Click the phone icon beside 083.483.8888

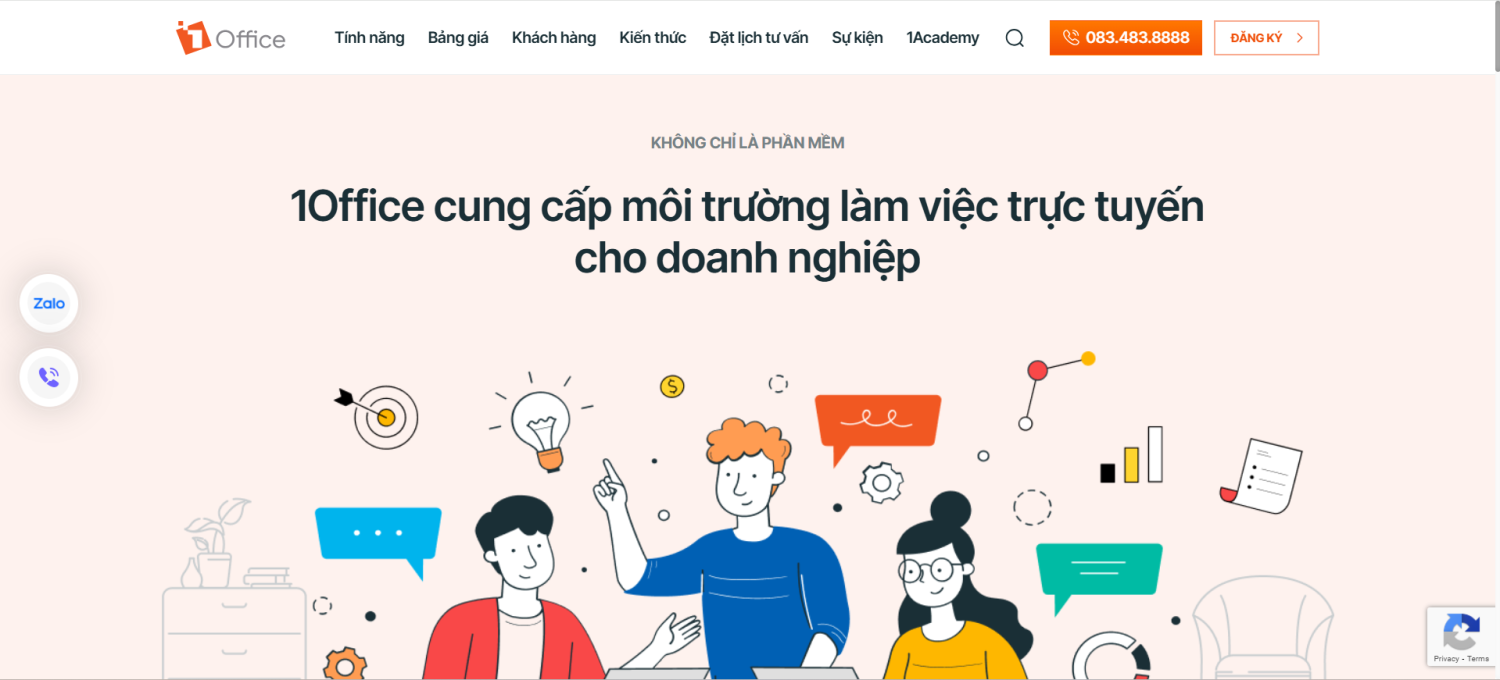click(x=1071, y=38)
